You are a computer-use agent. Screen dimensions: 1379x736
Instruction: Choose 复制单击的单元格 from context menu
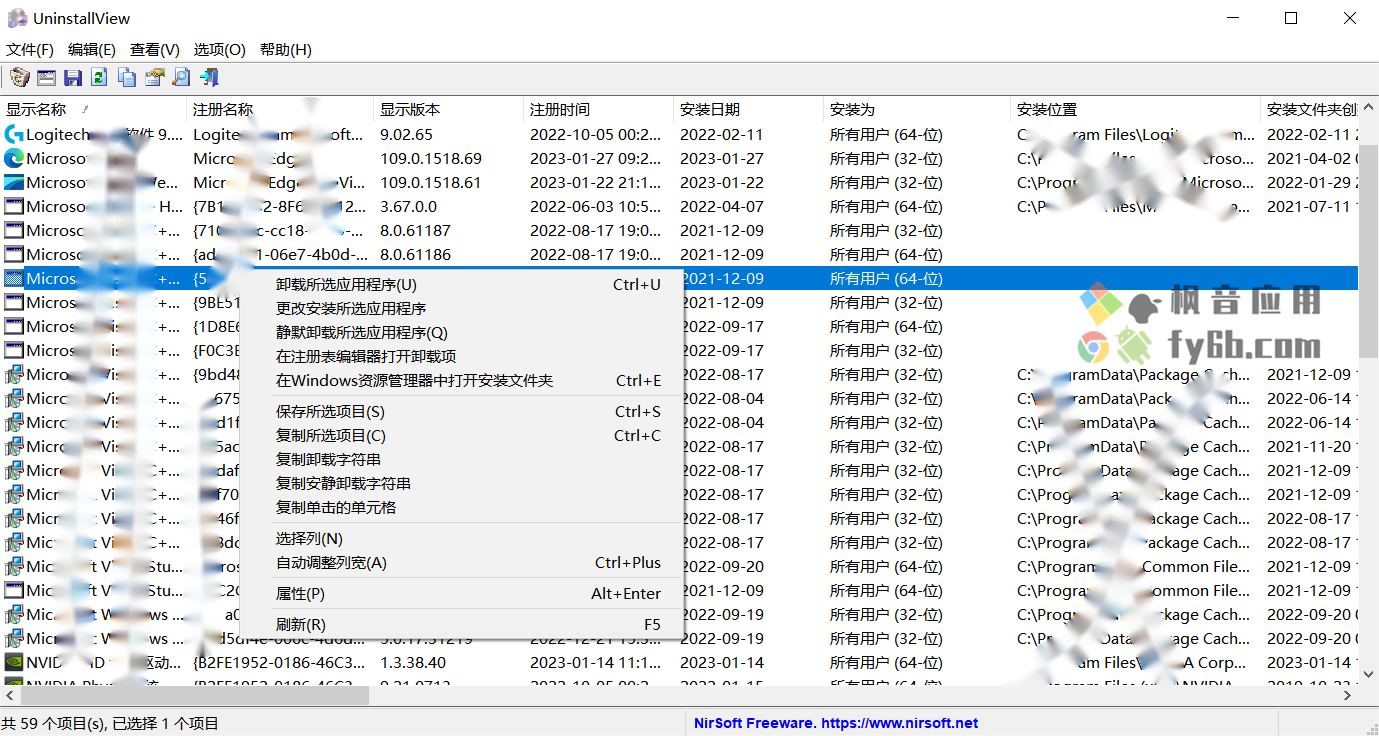click(461, 508)
